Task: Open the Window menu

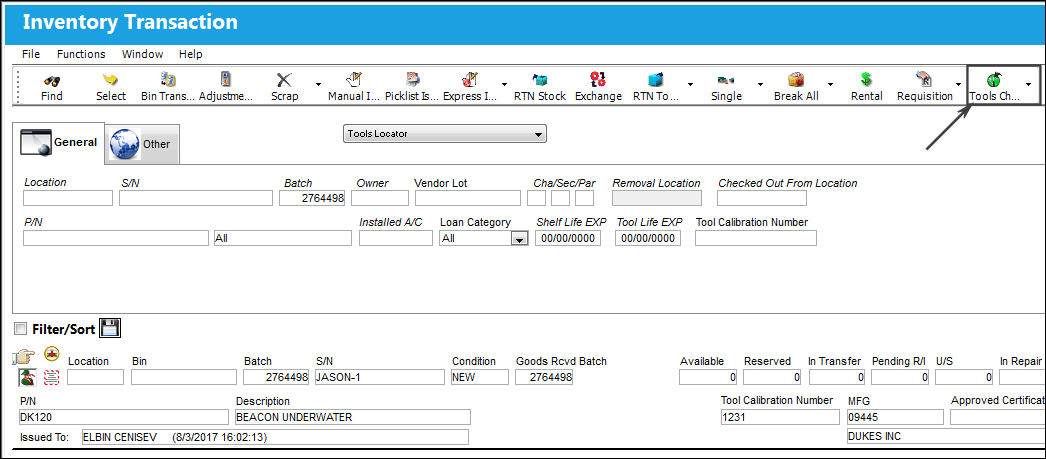Action: click(142, 54)
